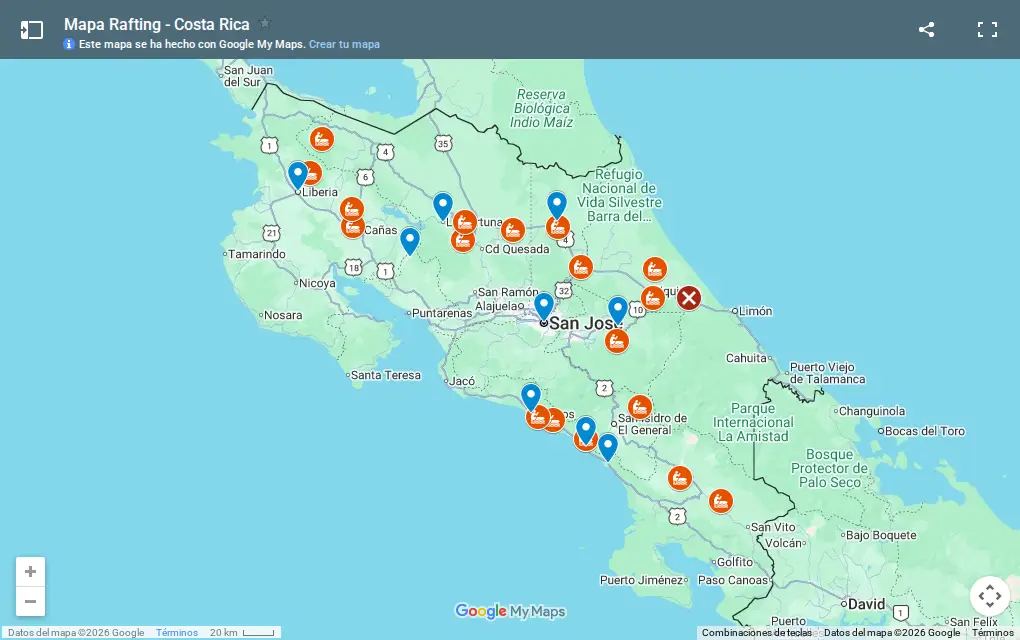Select the blue pin at Liberia

pos(298,175)
